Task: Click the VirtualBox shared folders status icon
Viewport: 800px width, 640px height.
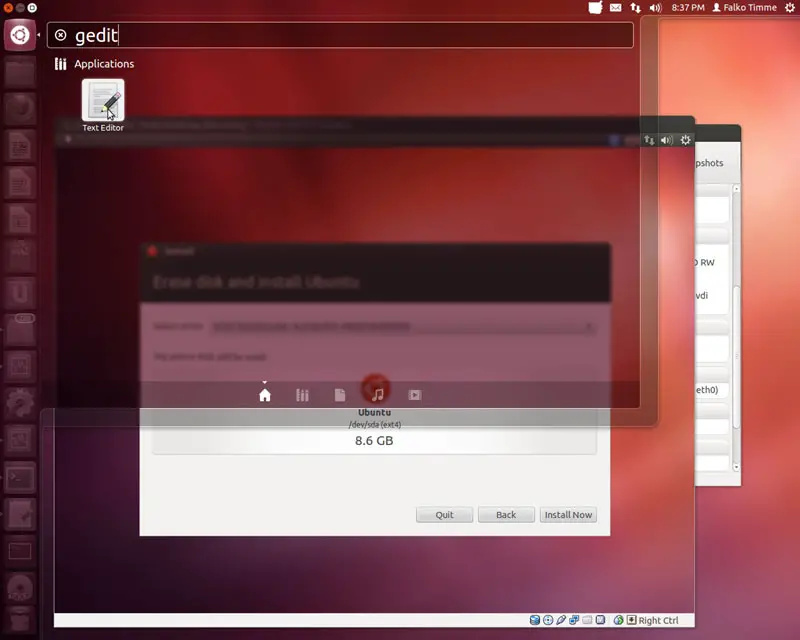Action: coord(587,620)
